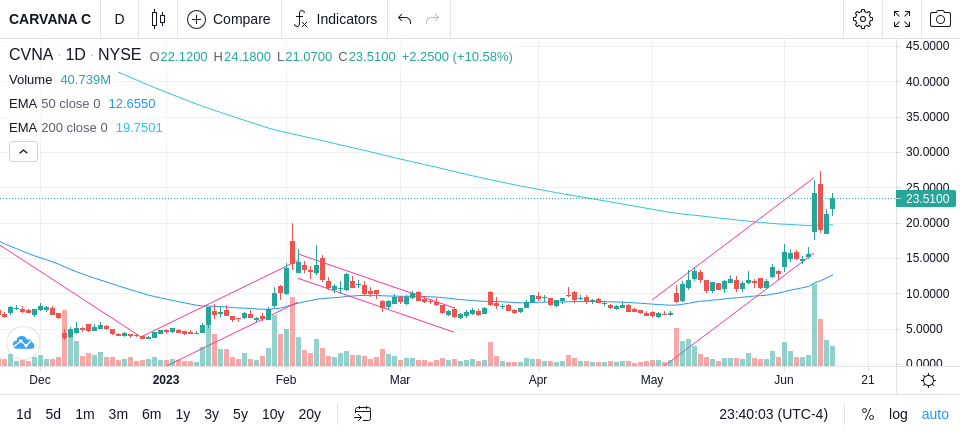Select the Volume indicator legend
This screenshot has height=433, width=960.
pos(31,80)
